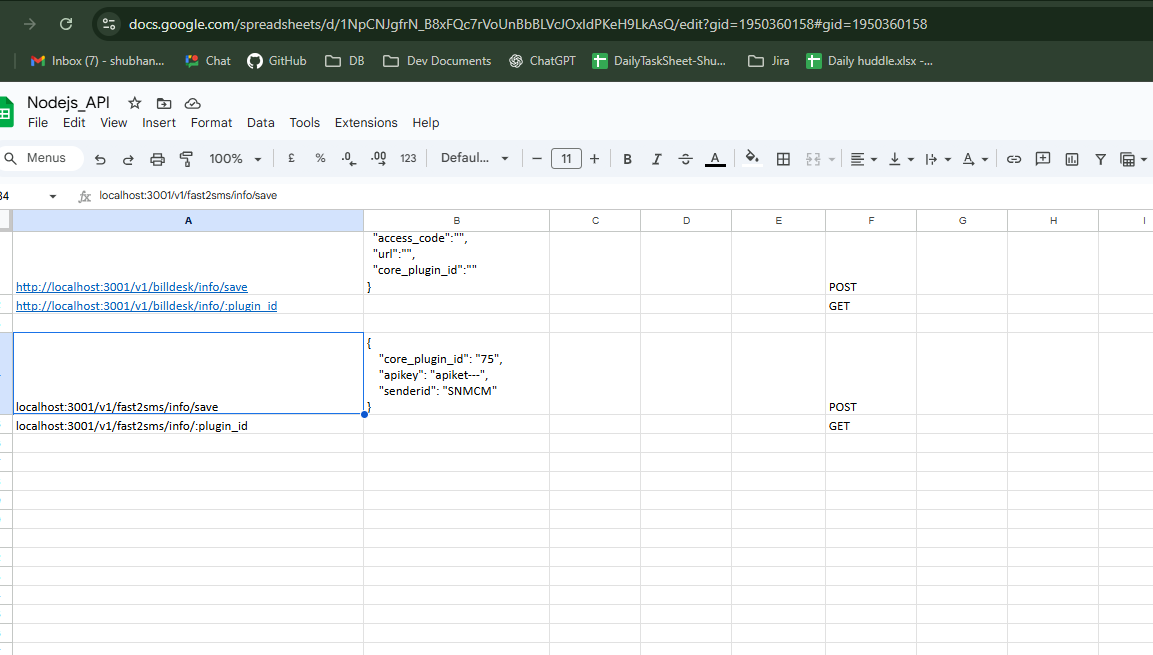
Task: Increase font size plus button
Action: (x=594, y=159)
